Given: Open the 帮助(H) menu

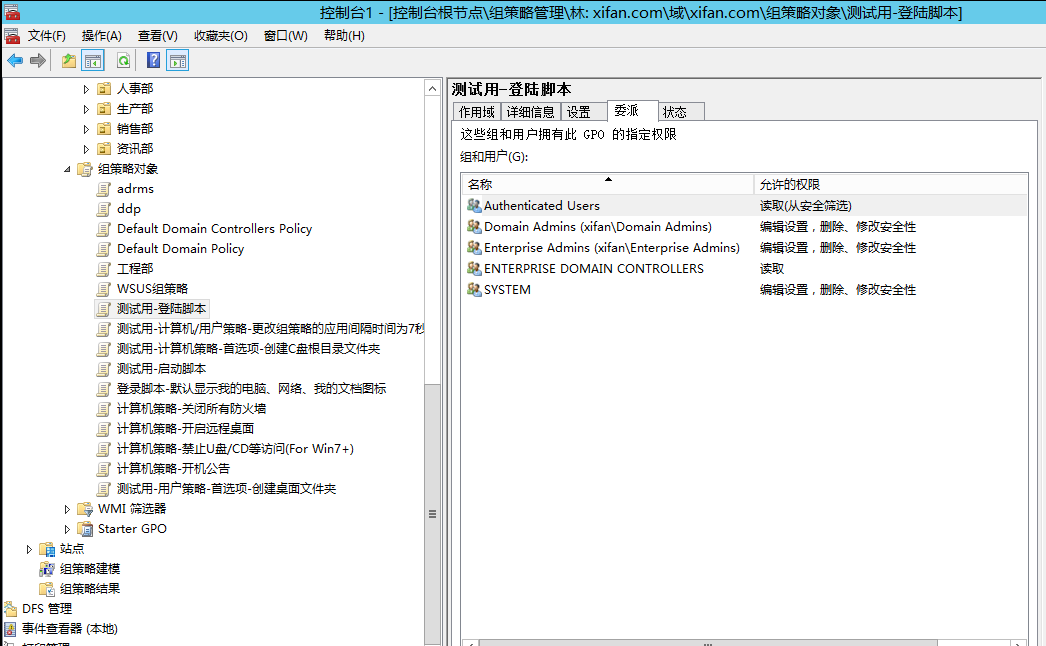Looking at the screenshot, I should (344, 36).
